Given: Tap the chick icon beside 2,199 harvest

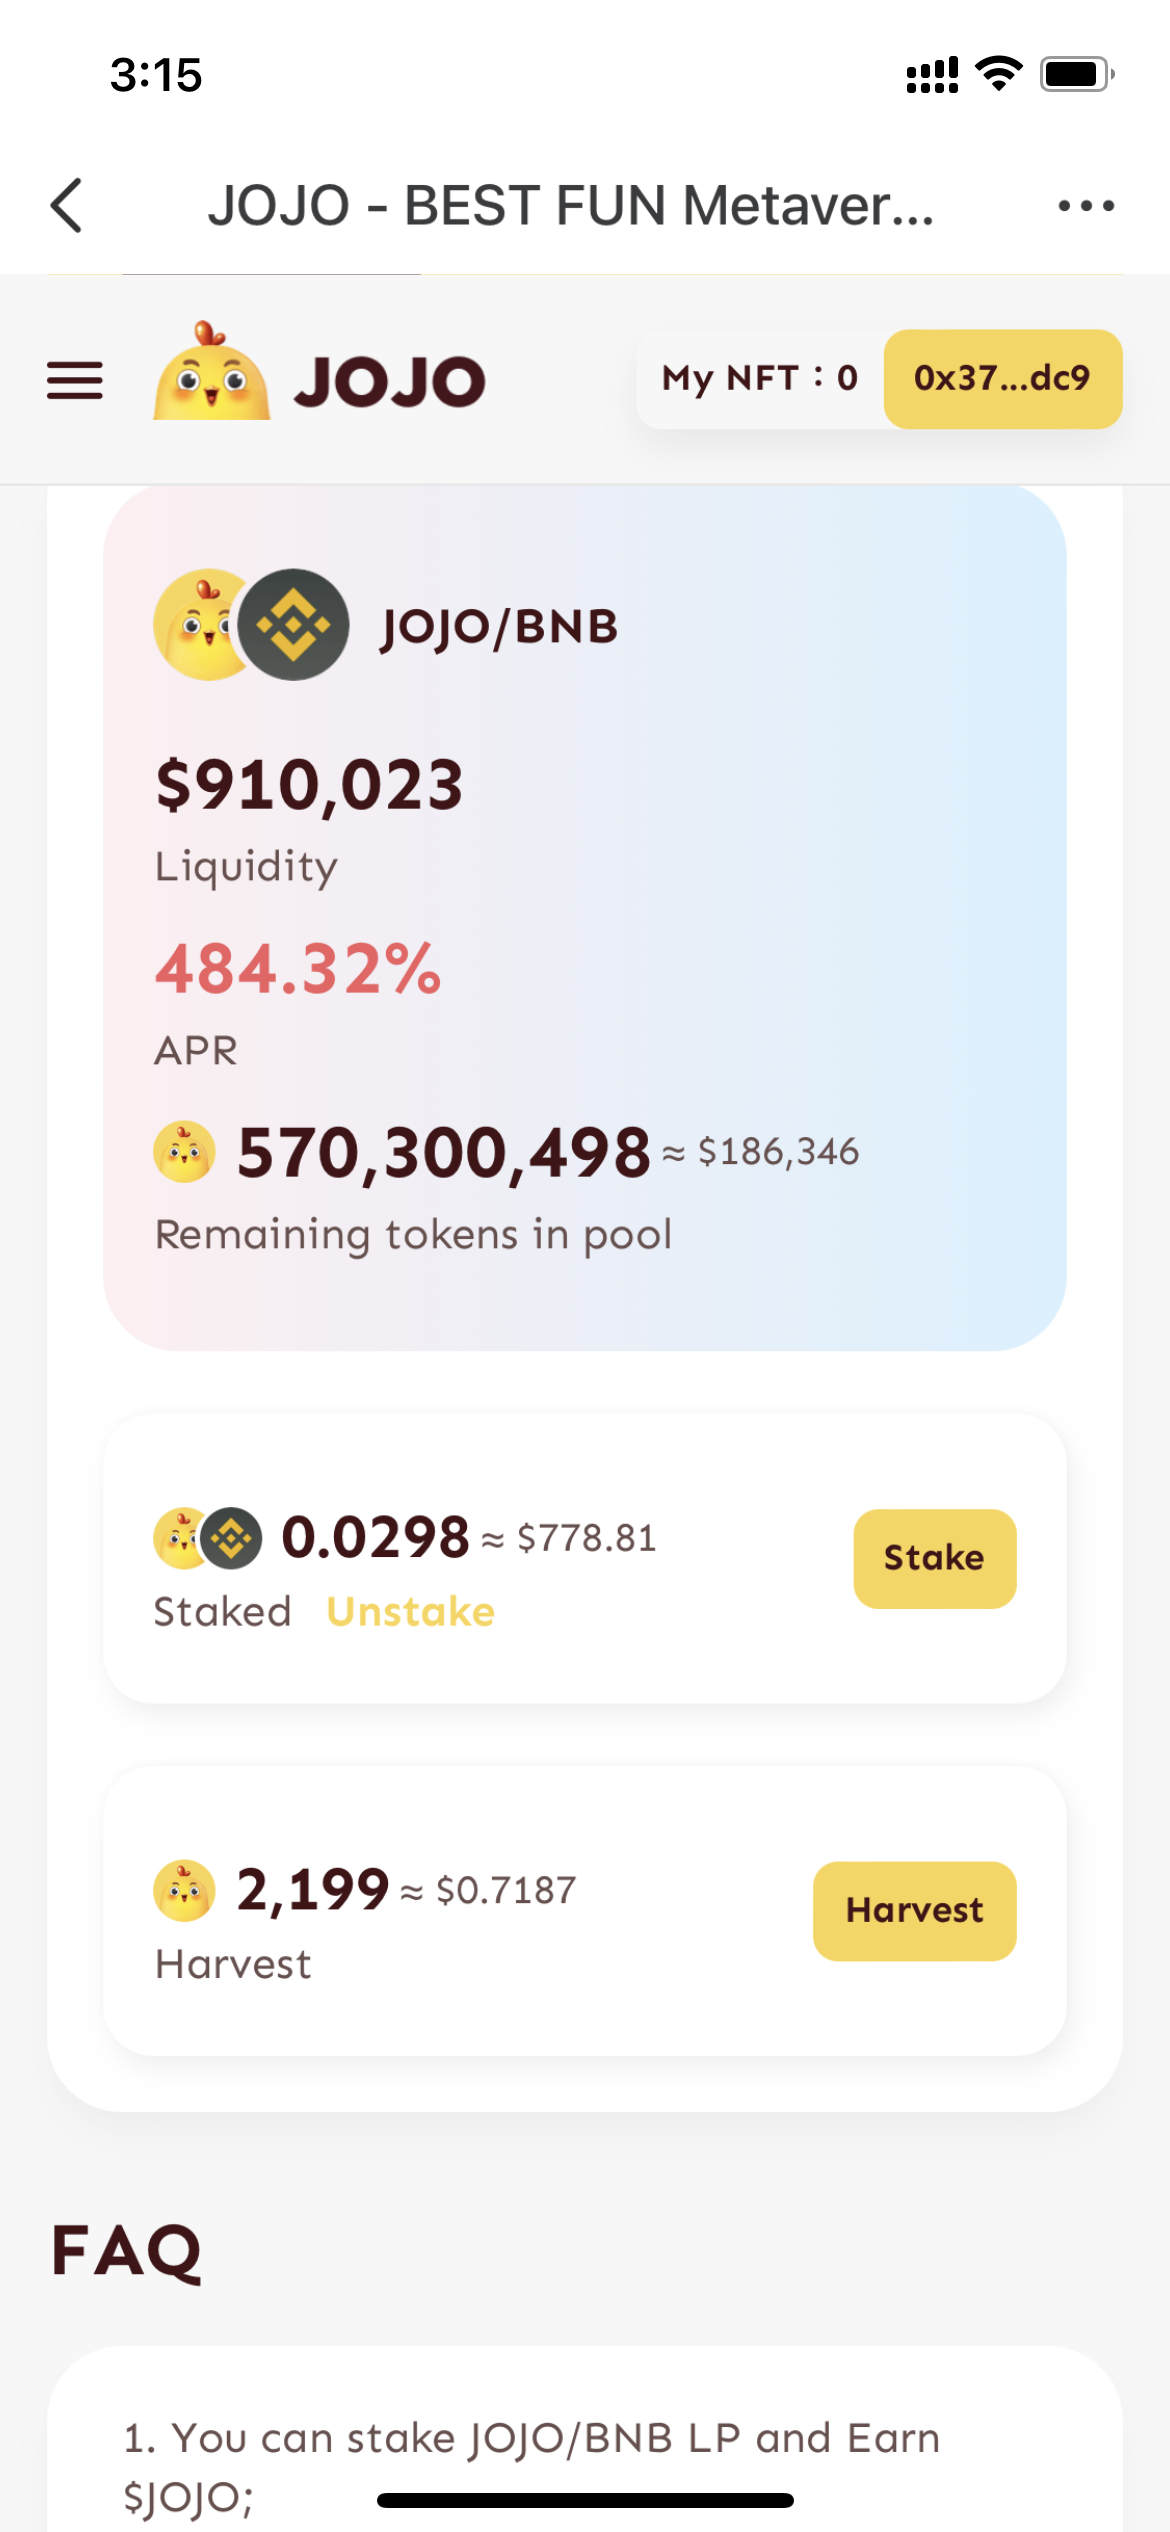Looking at the screenshot, I should (184, 1891).
